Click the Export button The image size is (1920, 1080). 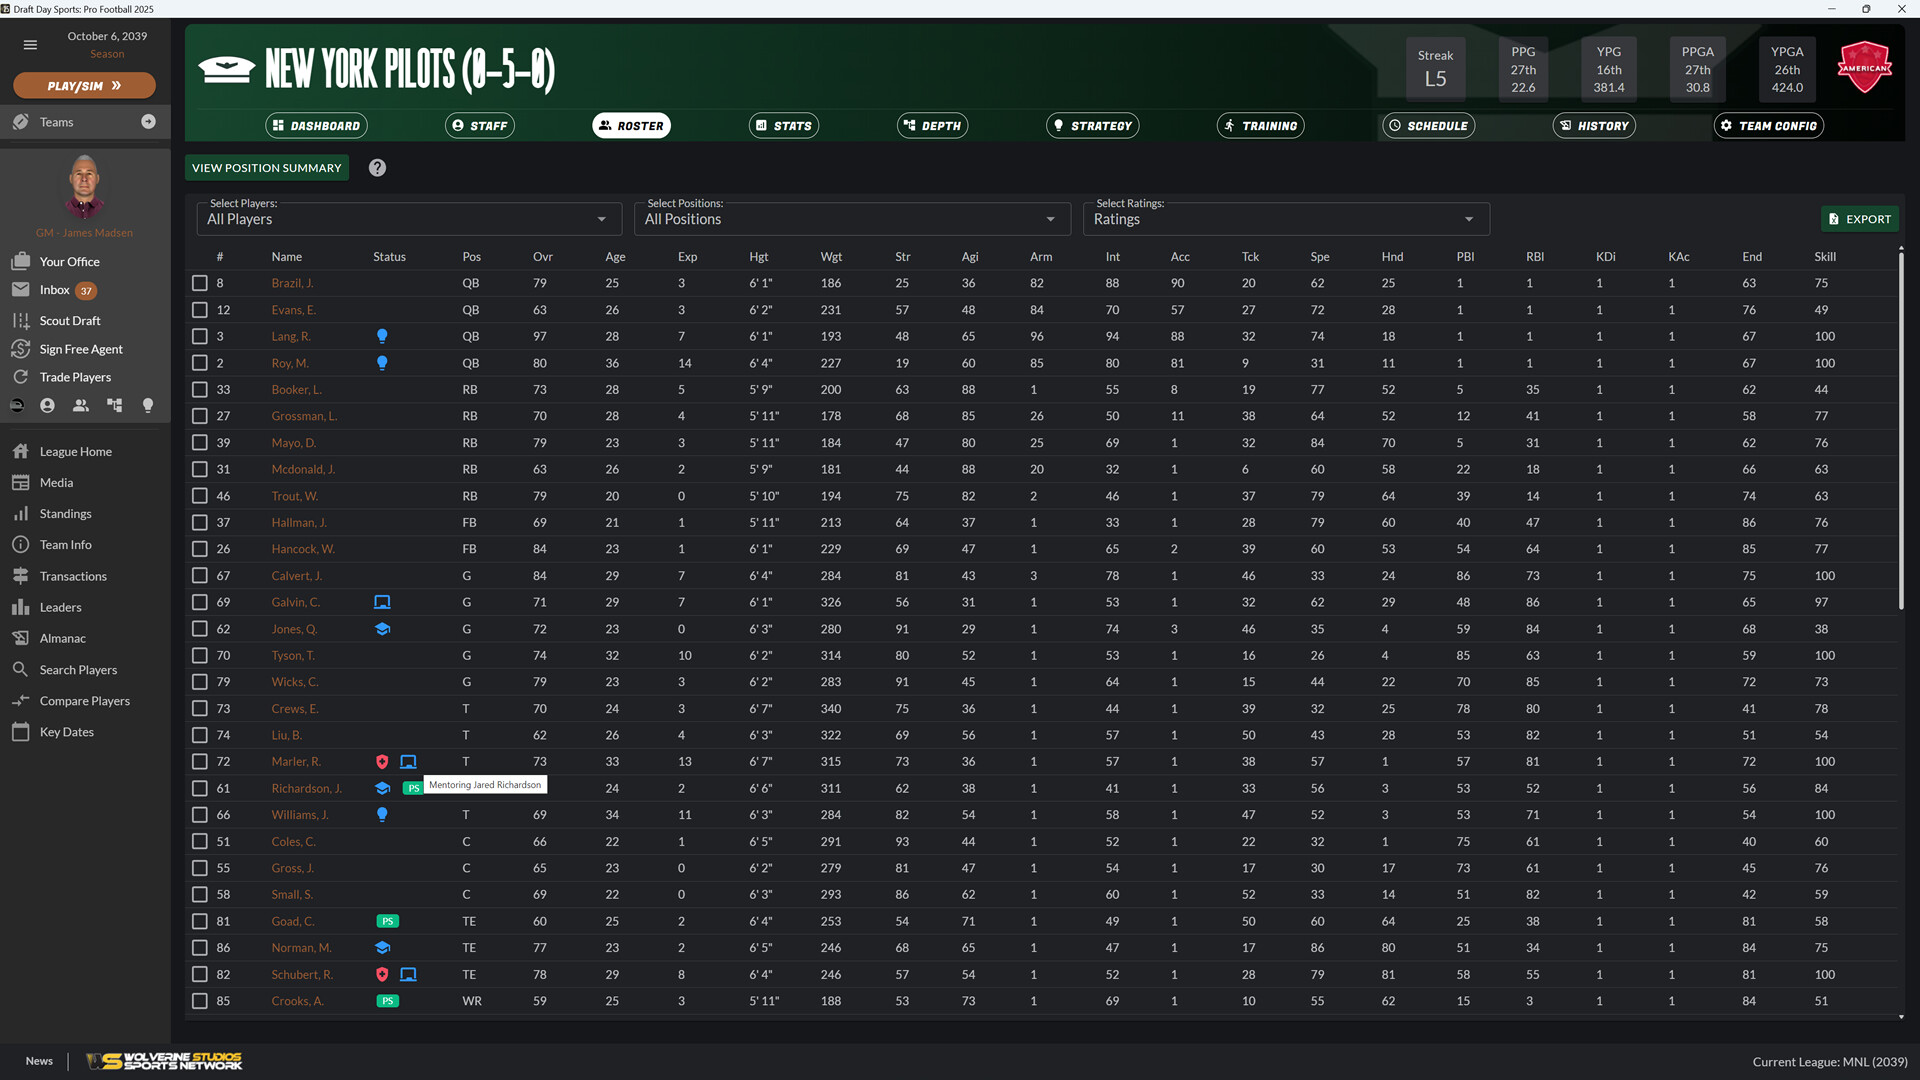coord(1859,219)
